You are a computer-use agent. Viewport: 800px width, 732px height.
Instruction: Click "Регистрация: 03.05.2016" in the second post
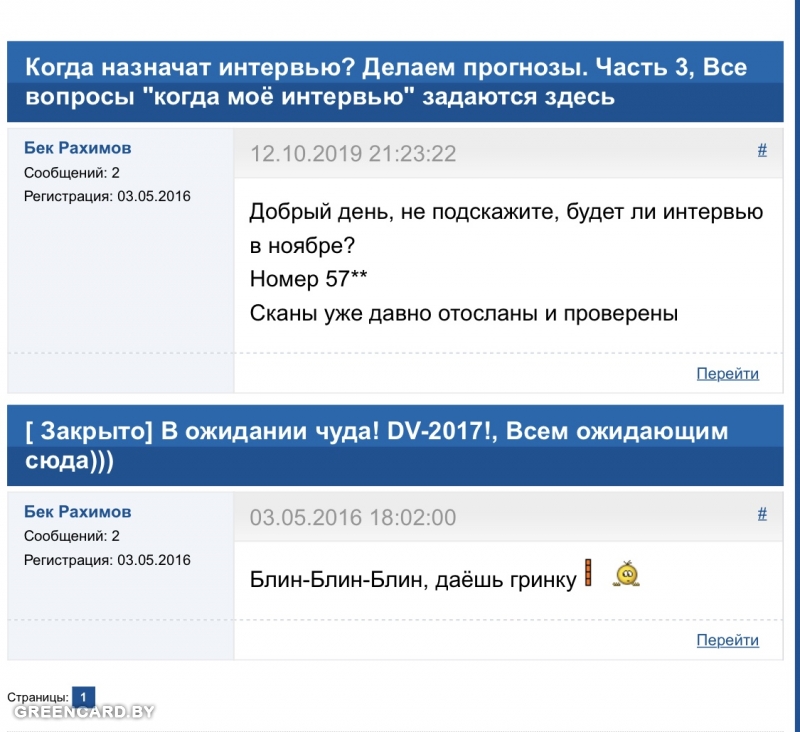click(107, 560)
